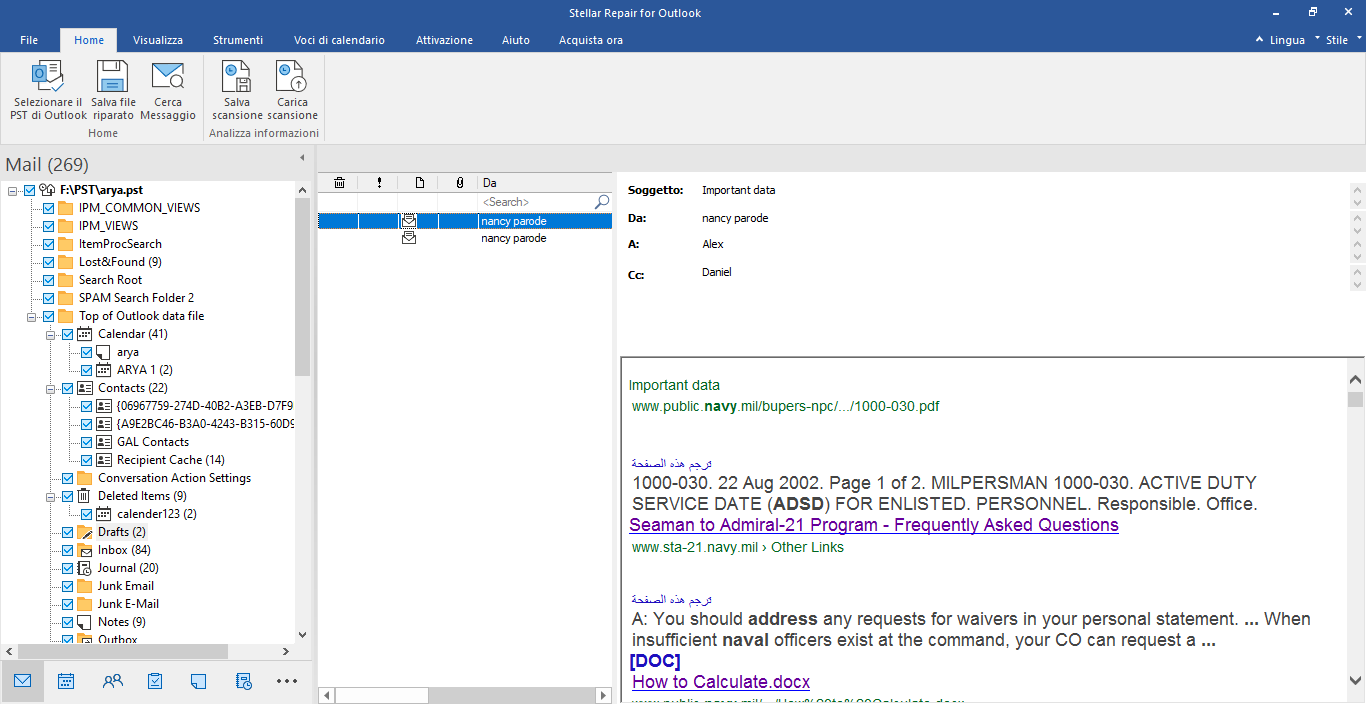Toggle the Calendar (41) checkbox
The image size is (1366, 704).
(x=68, y=334)
